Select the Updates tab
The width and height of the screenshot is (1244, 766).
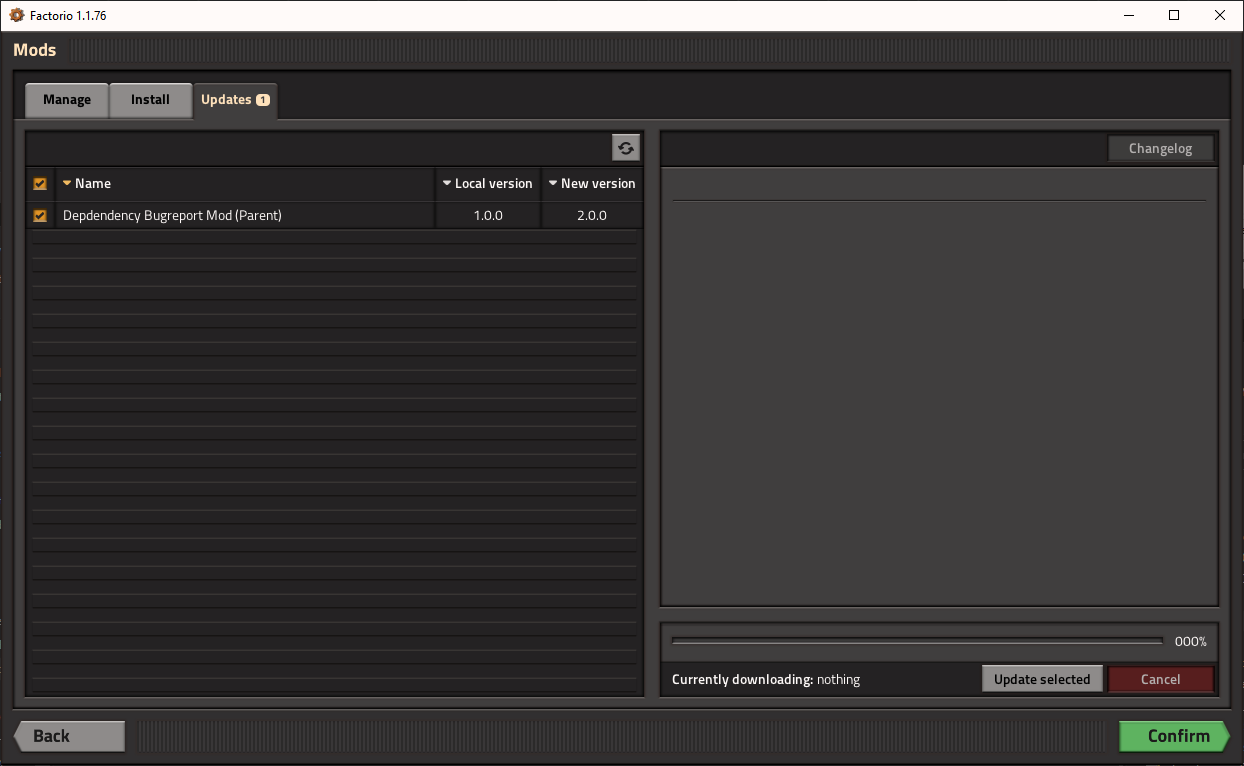pyautogui.click(x=235, y=100)
